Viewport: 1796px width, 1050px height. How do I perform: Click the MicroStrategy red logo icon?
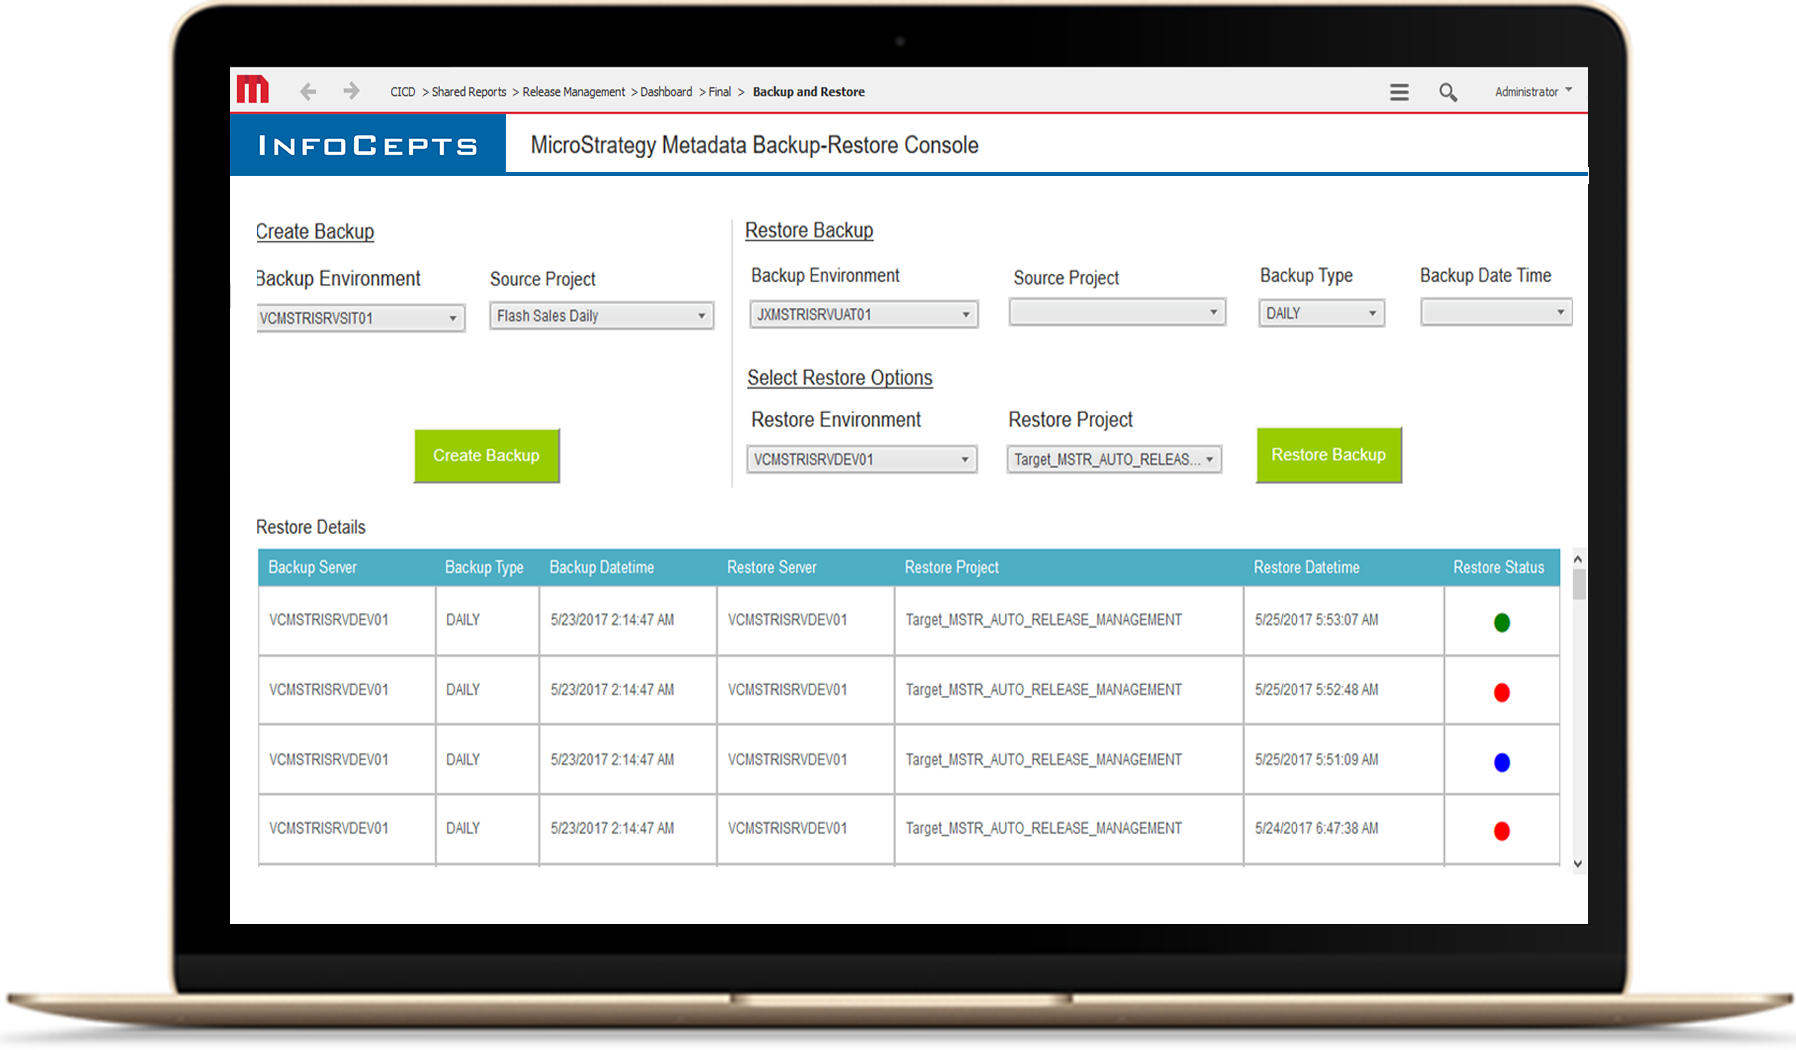253,90
